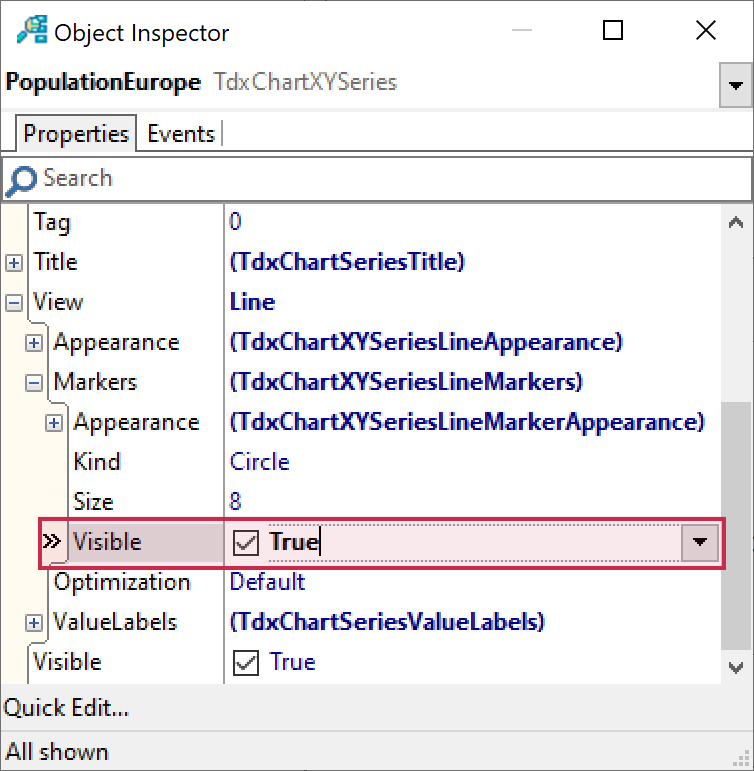Click the current-row double arrow marker
The height and width of the screenshot is (771, 754).
pyautogui.click(x=50, y=542)
